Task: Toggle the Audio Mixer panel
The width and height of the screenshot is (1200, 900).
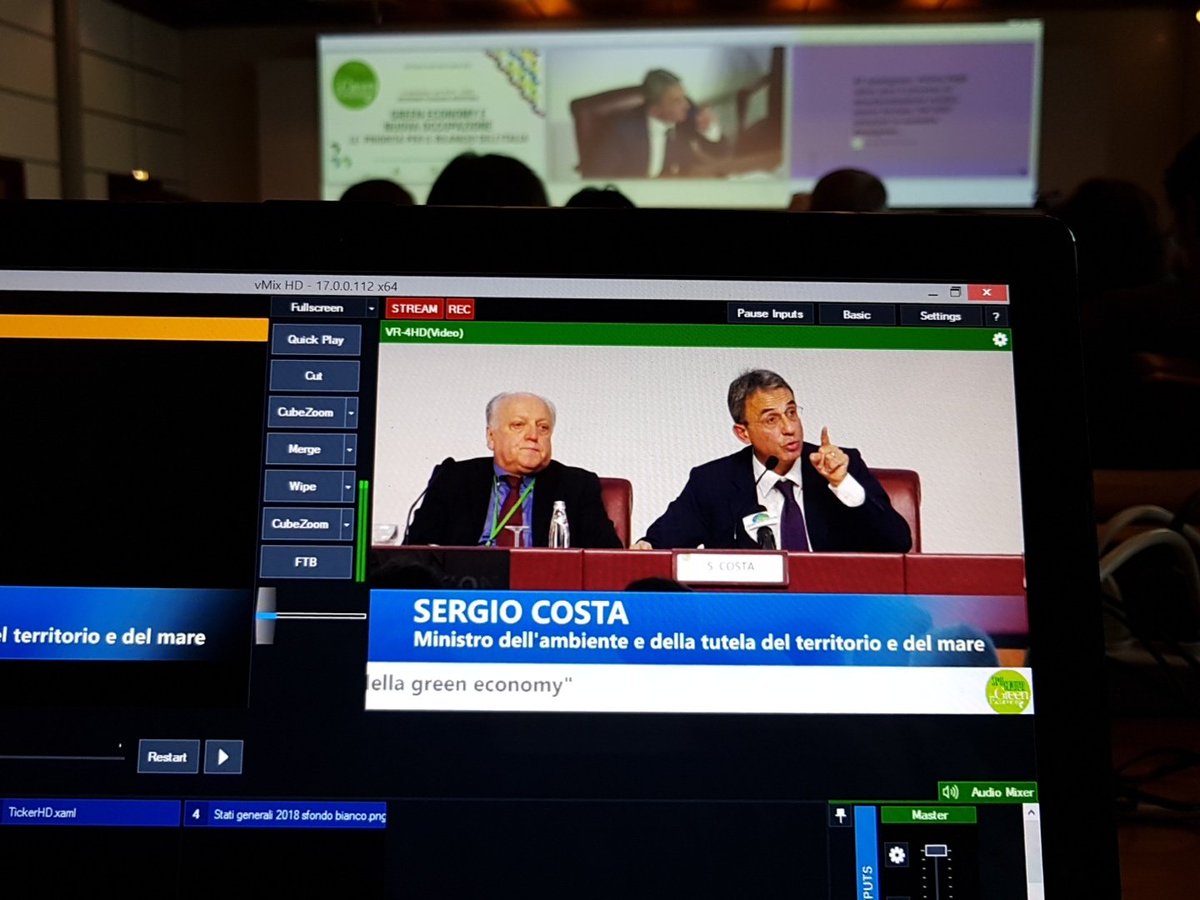Action: [987, 792]
